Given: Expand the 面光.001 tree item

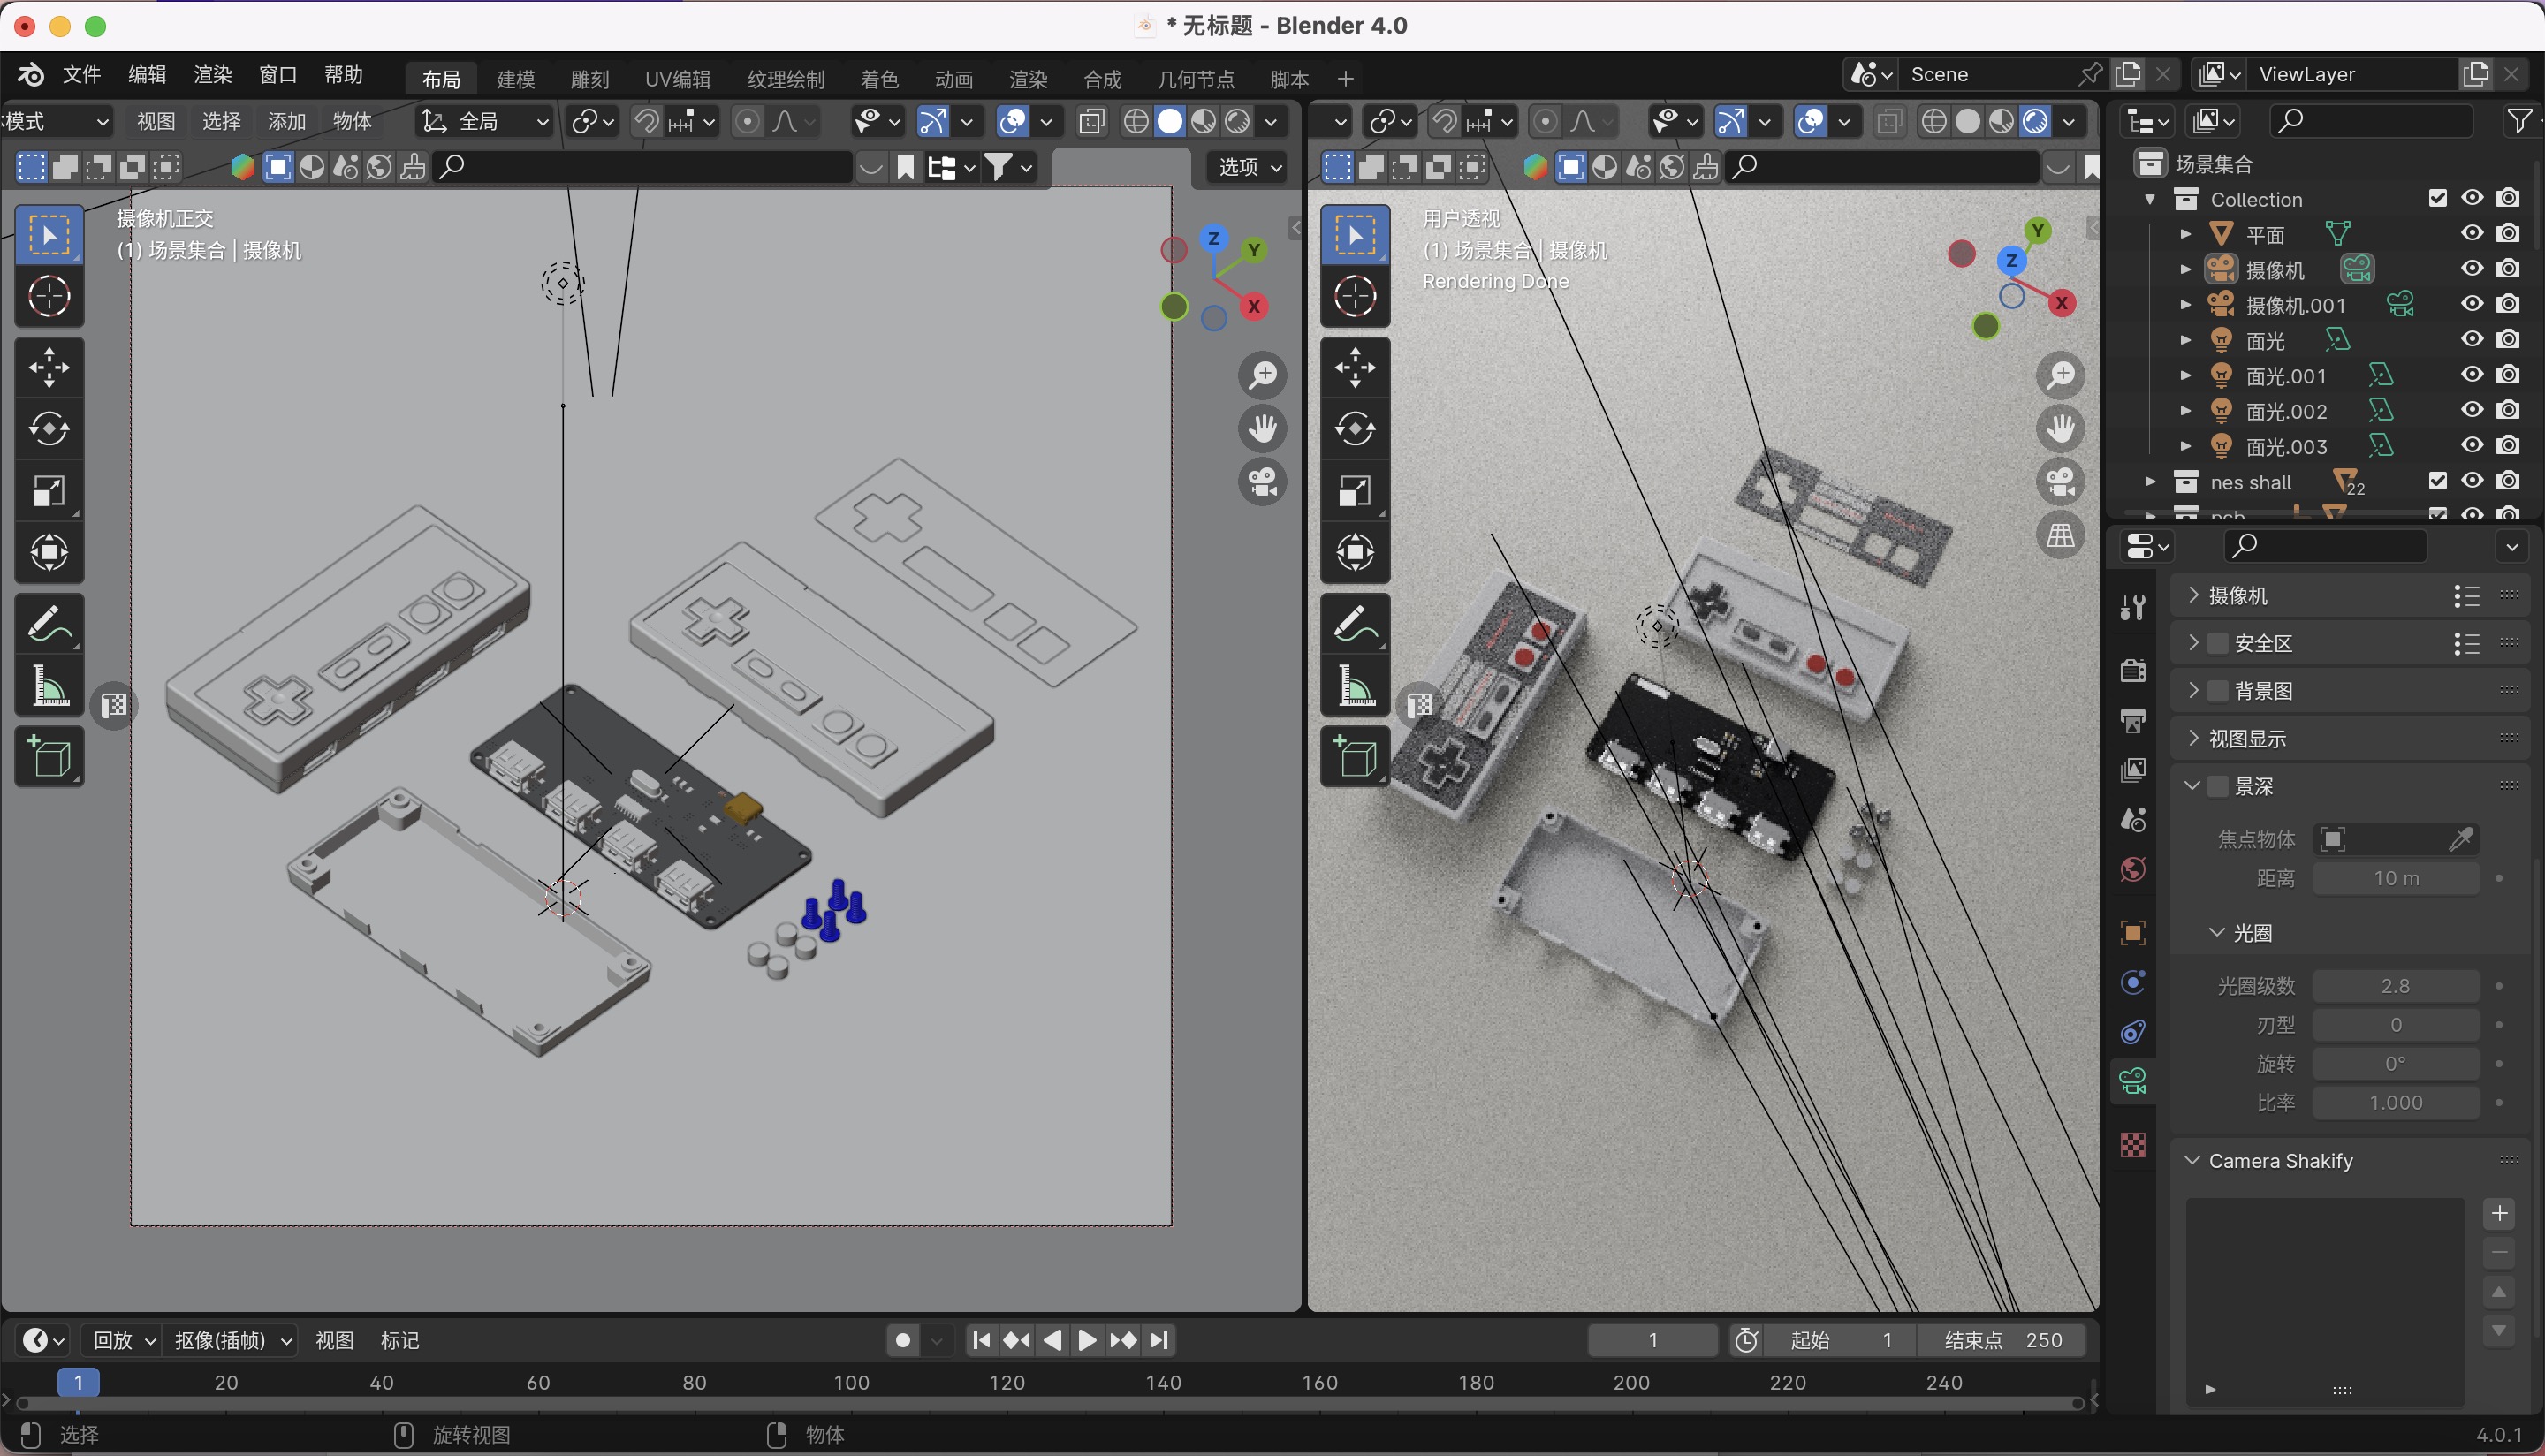Looking at the screenshot, I should [2186, 376].
